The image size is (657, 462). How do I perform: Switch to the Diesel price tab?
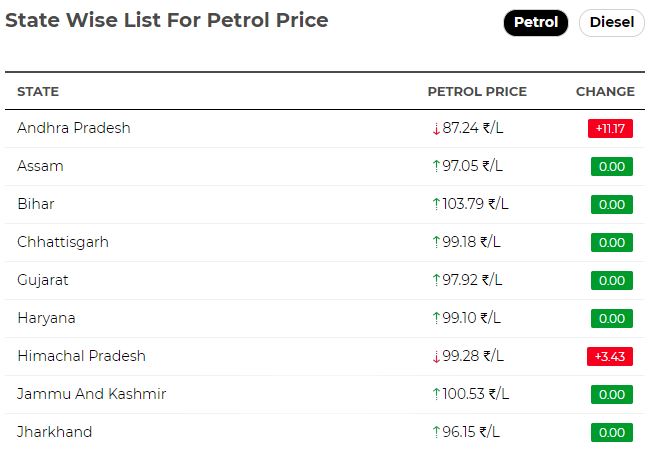tap(611, 22)
